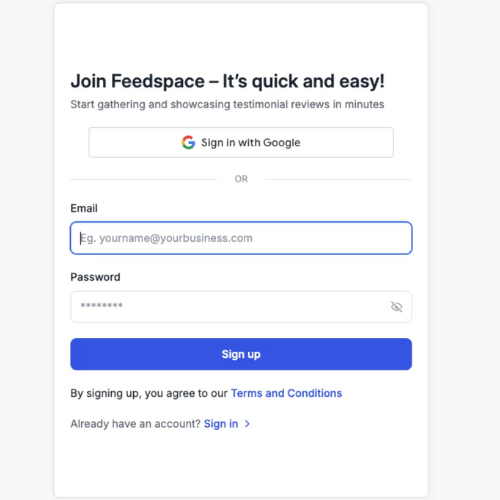Click the Google G logo icon
Image resolution: width=500 pixels, height=500 pixels.
coord(188,142)
